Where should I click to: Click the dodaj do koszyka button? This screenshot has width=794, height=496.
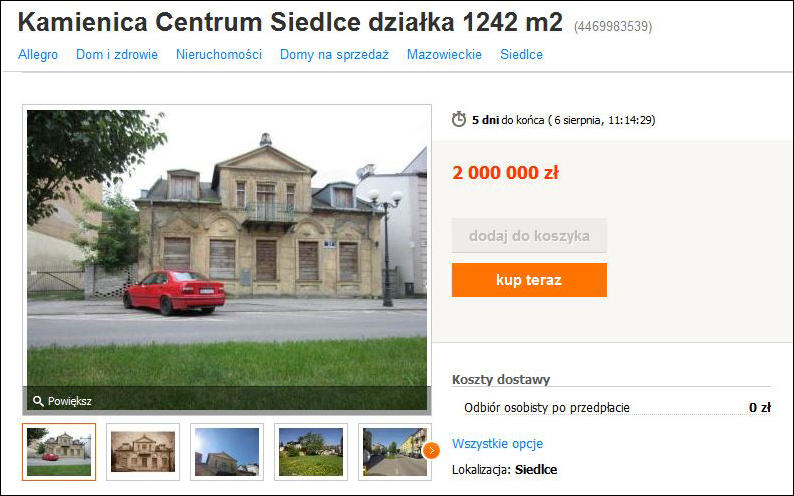tap(529, 236)
